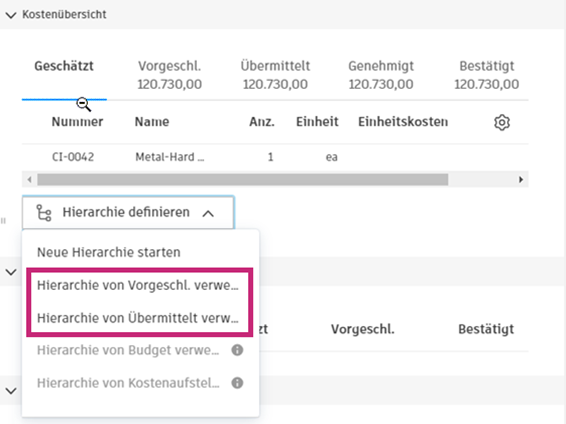
Task: Click the lower Vorgeschl. column header
Action: pyautogui.click(x=363, y=329)
